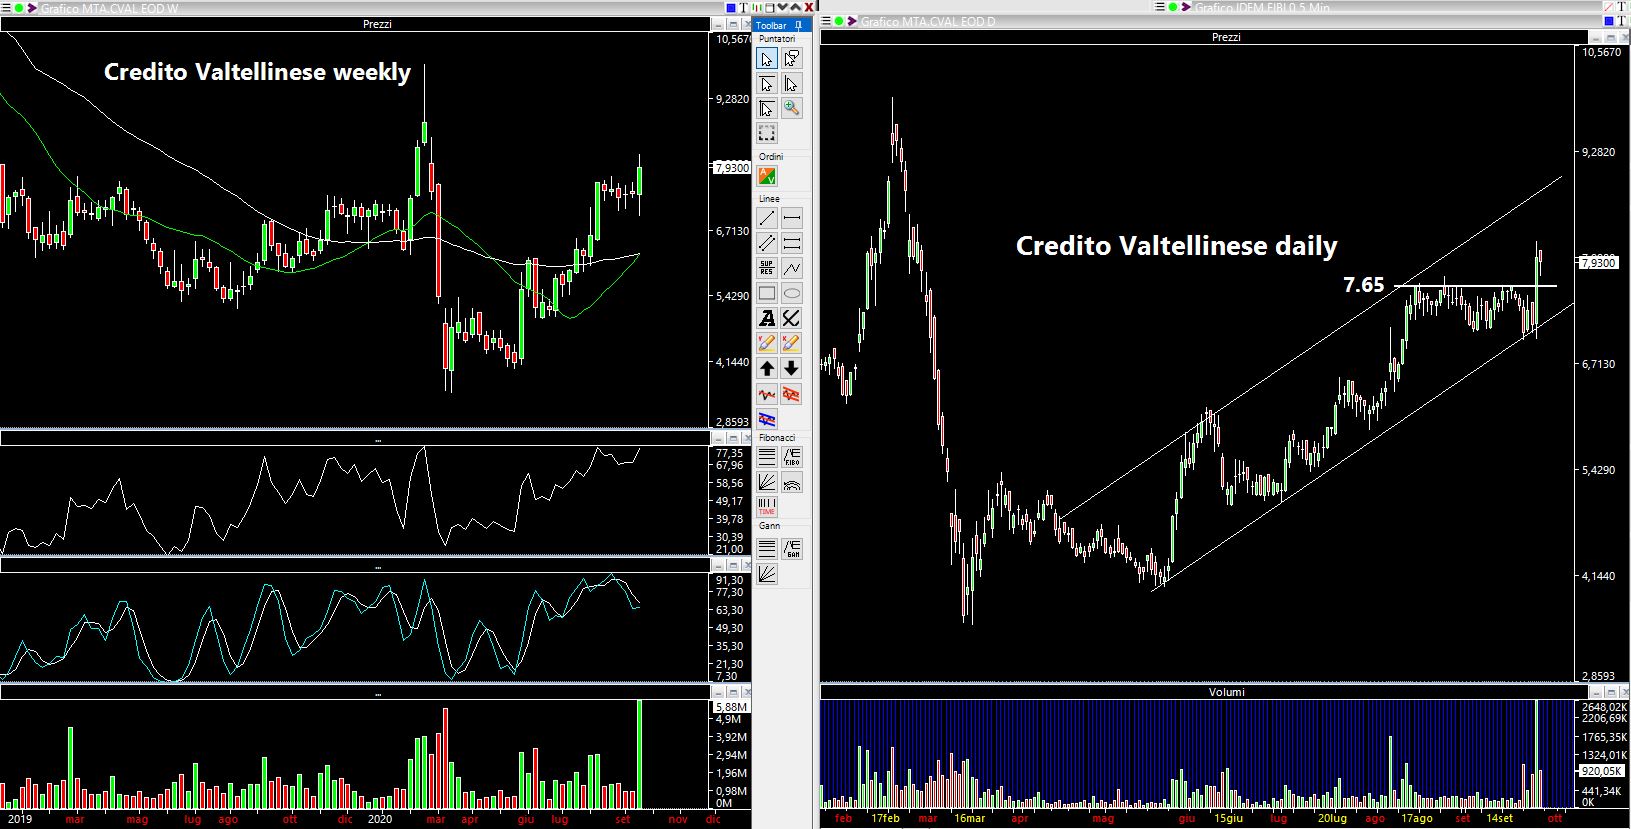
Task: Click the left pencil marker tool
Action: (767, 343)
